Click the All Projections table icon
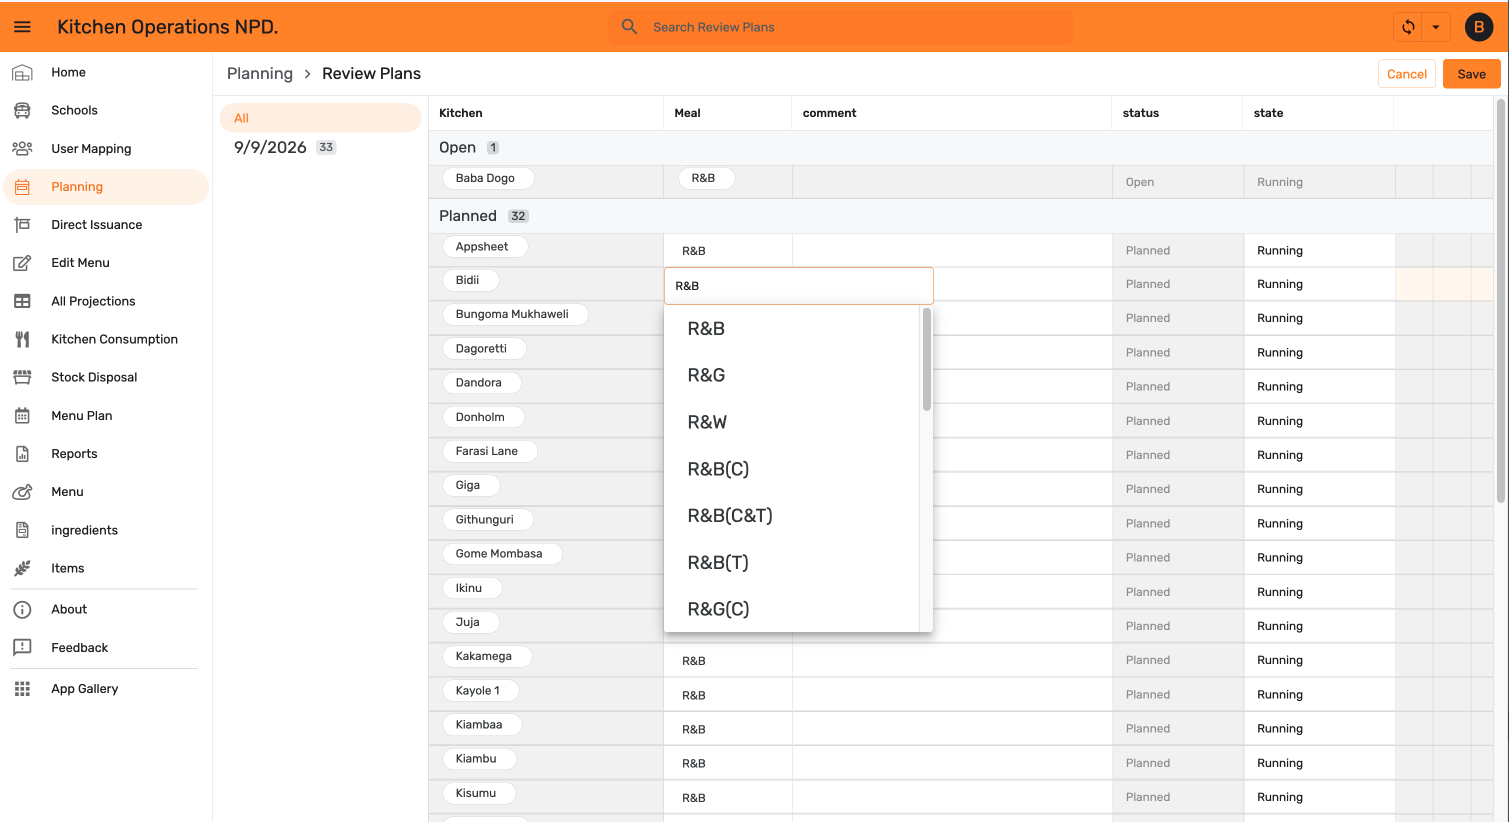 click(22, 301)
